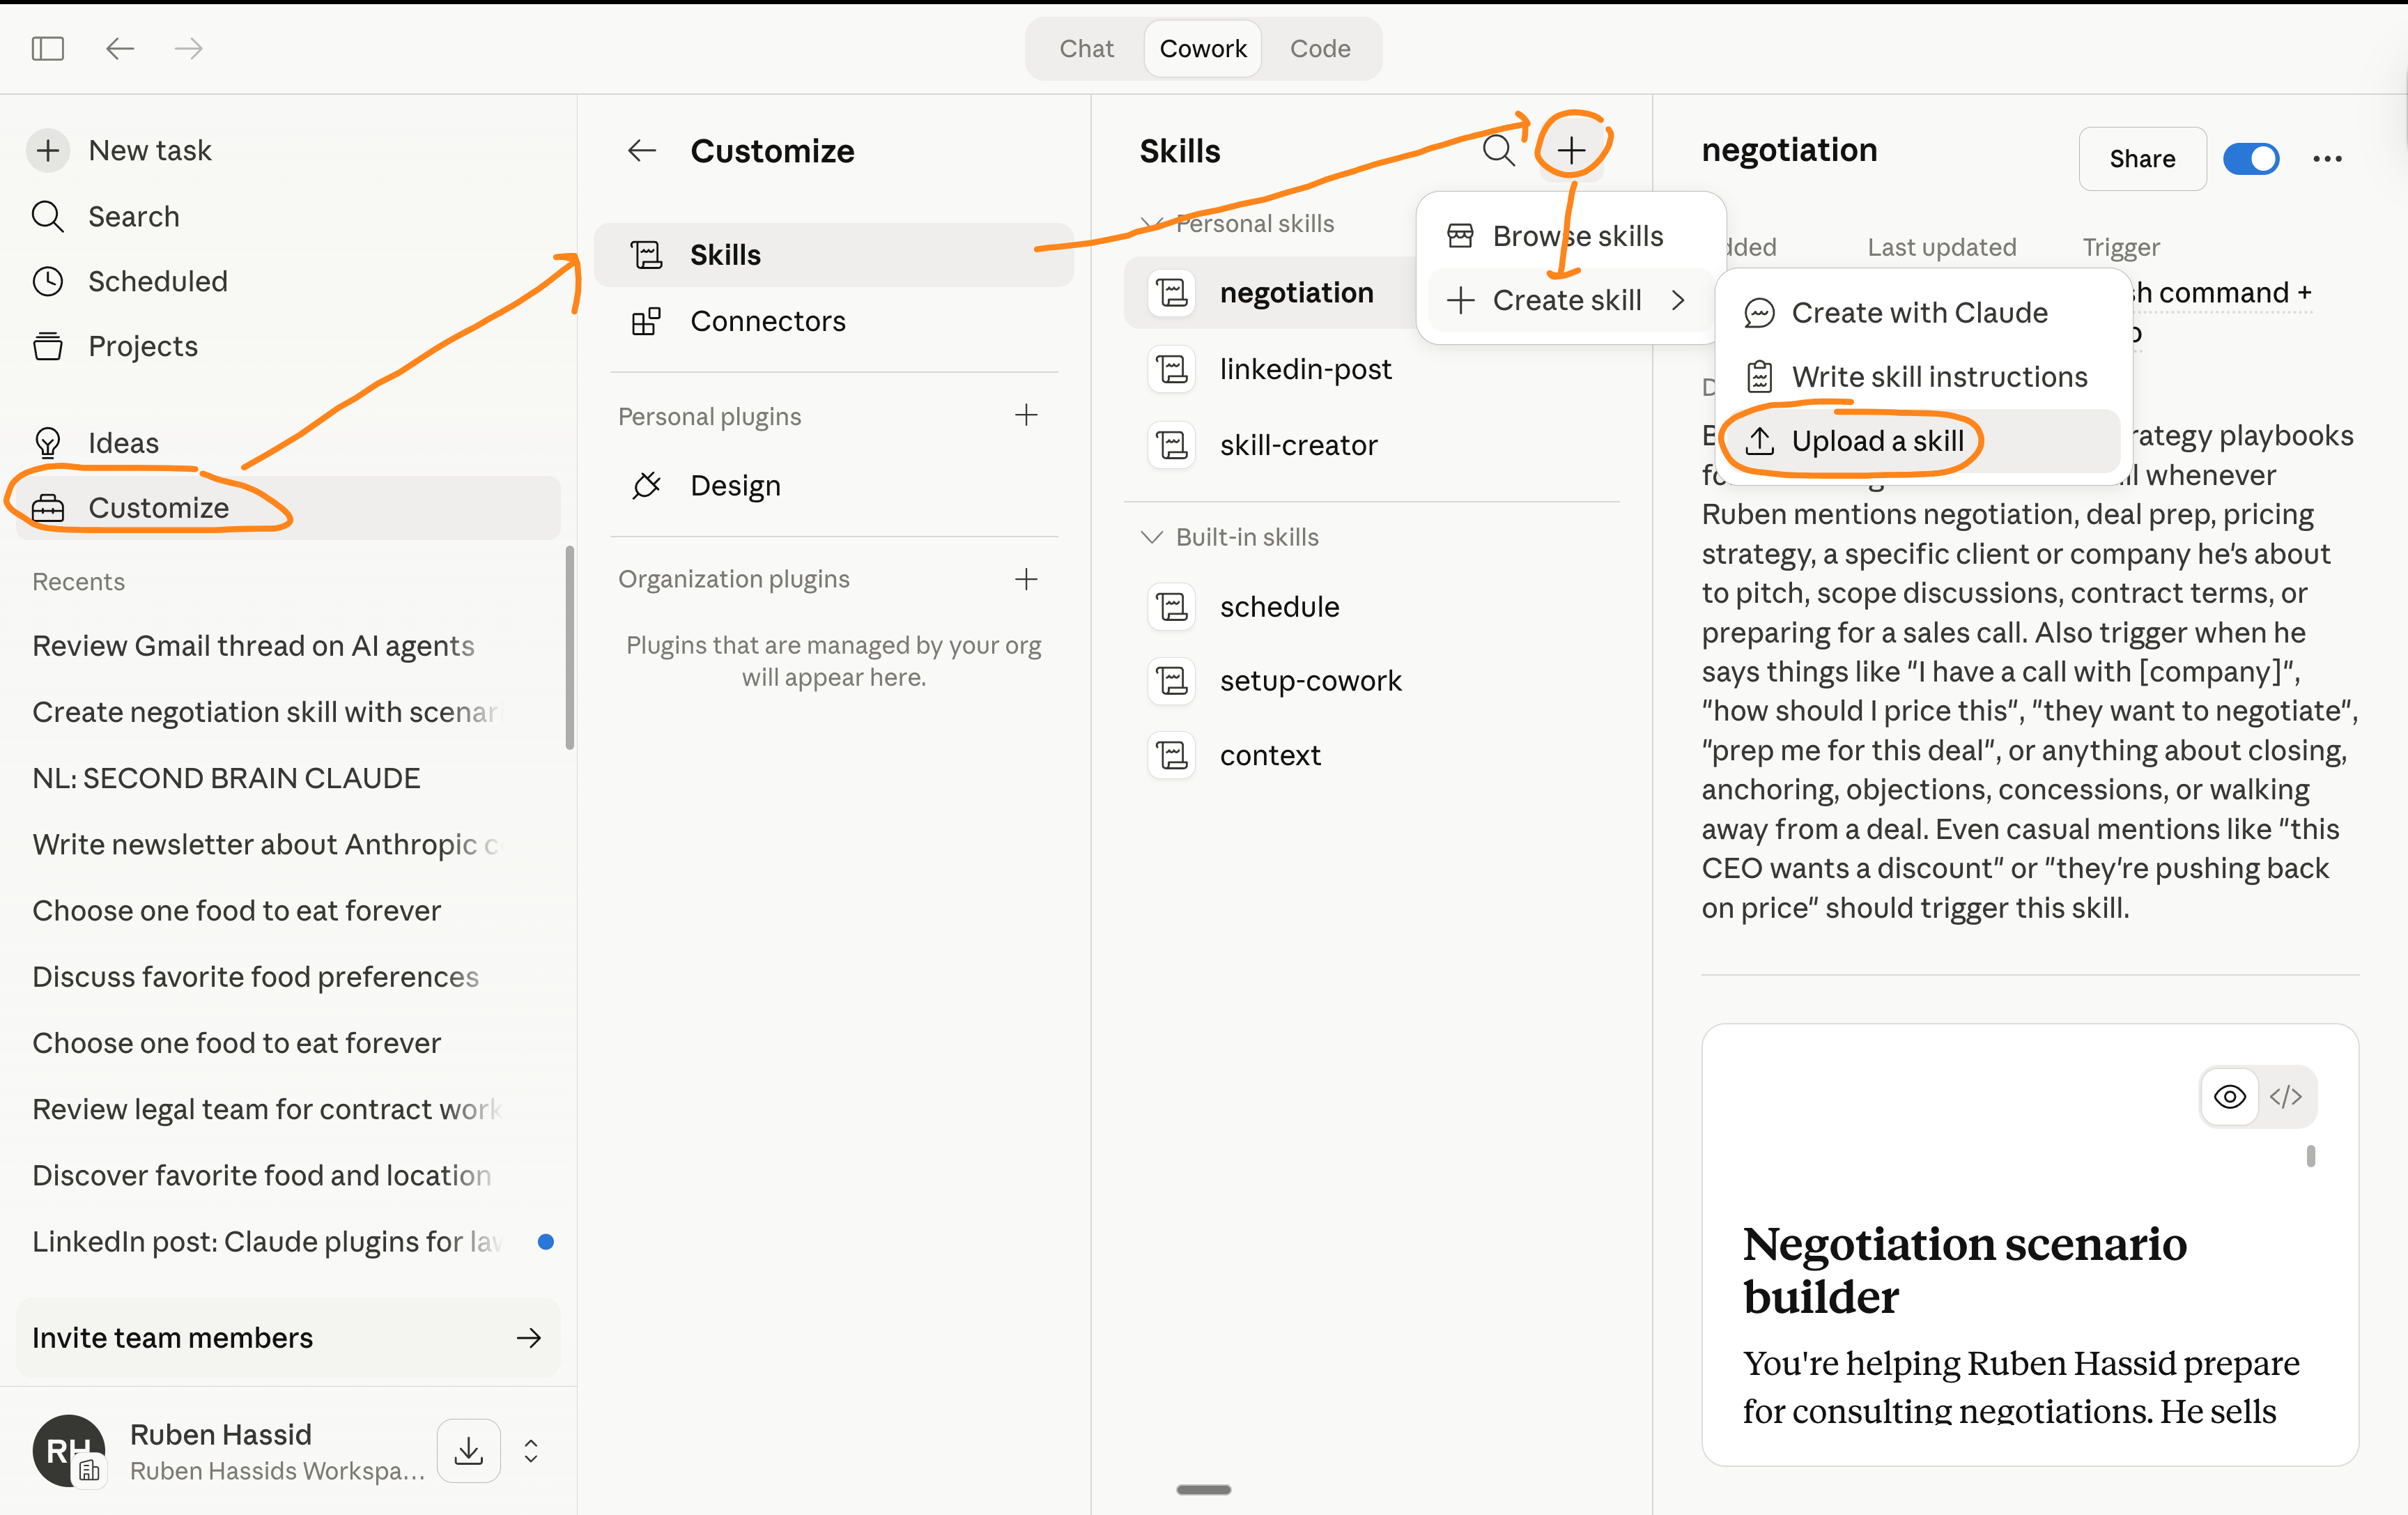
Task: Disable the negotiation skill toggle
Action: 2250,159
